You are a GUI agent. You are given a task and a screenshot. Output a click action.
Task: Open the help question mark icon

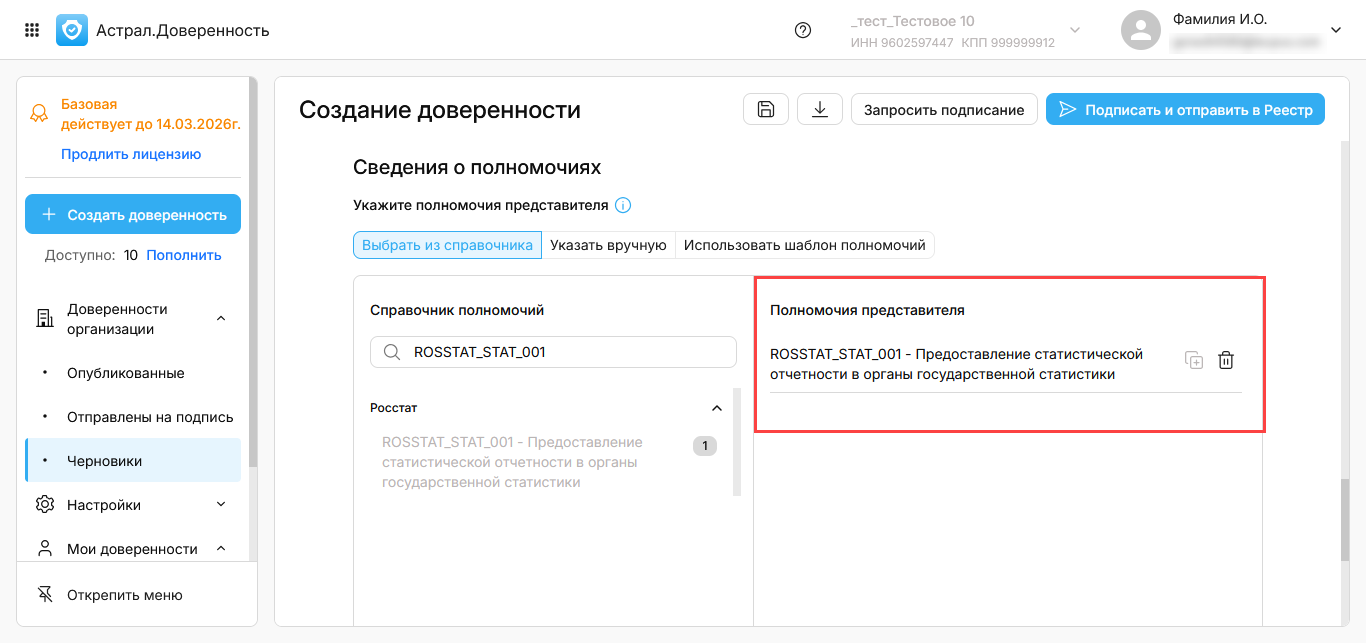802,30
